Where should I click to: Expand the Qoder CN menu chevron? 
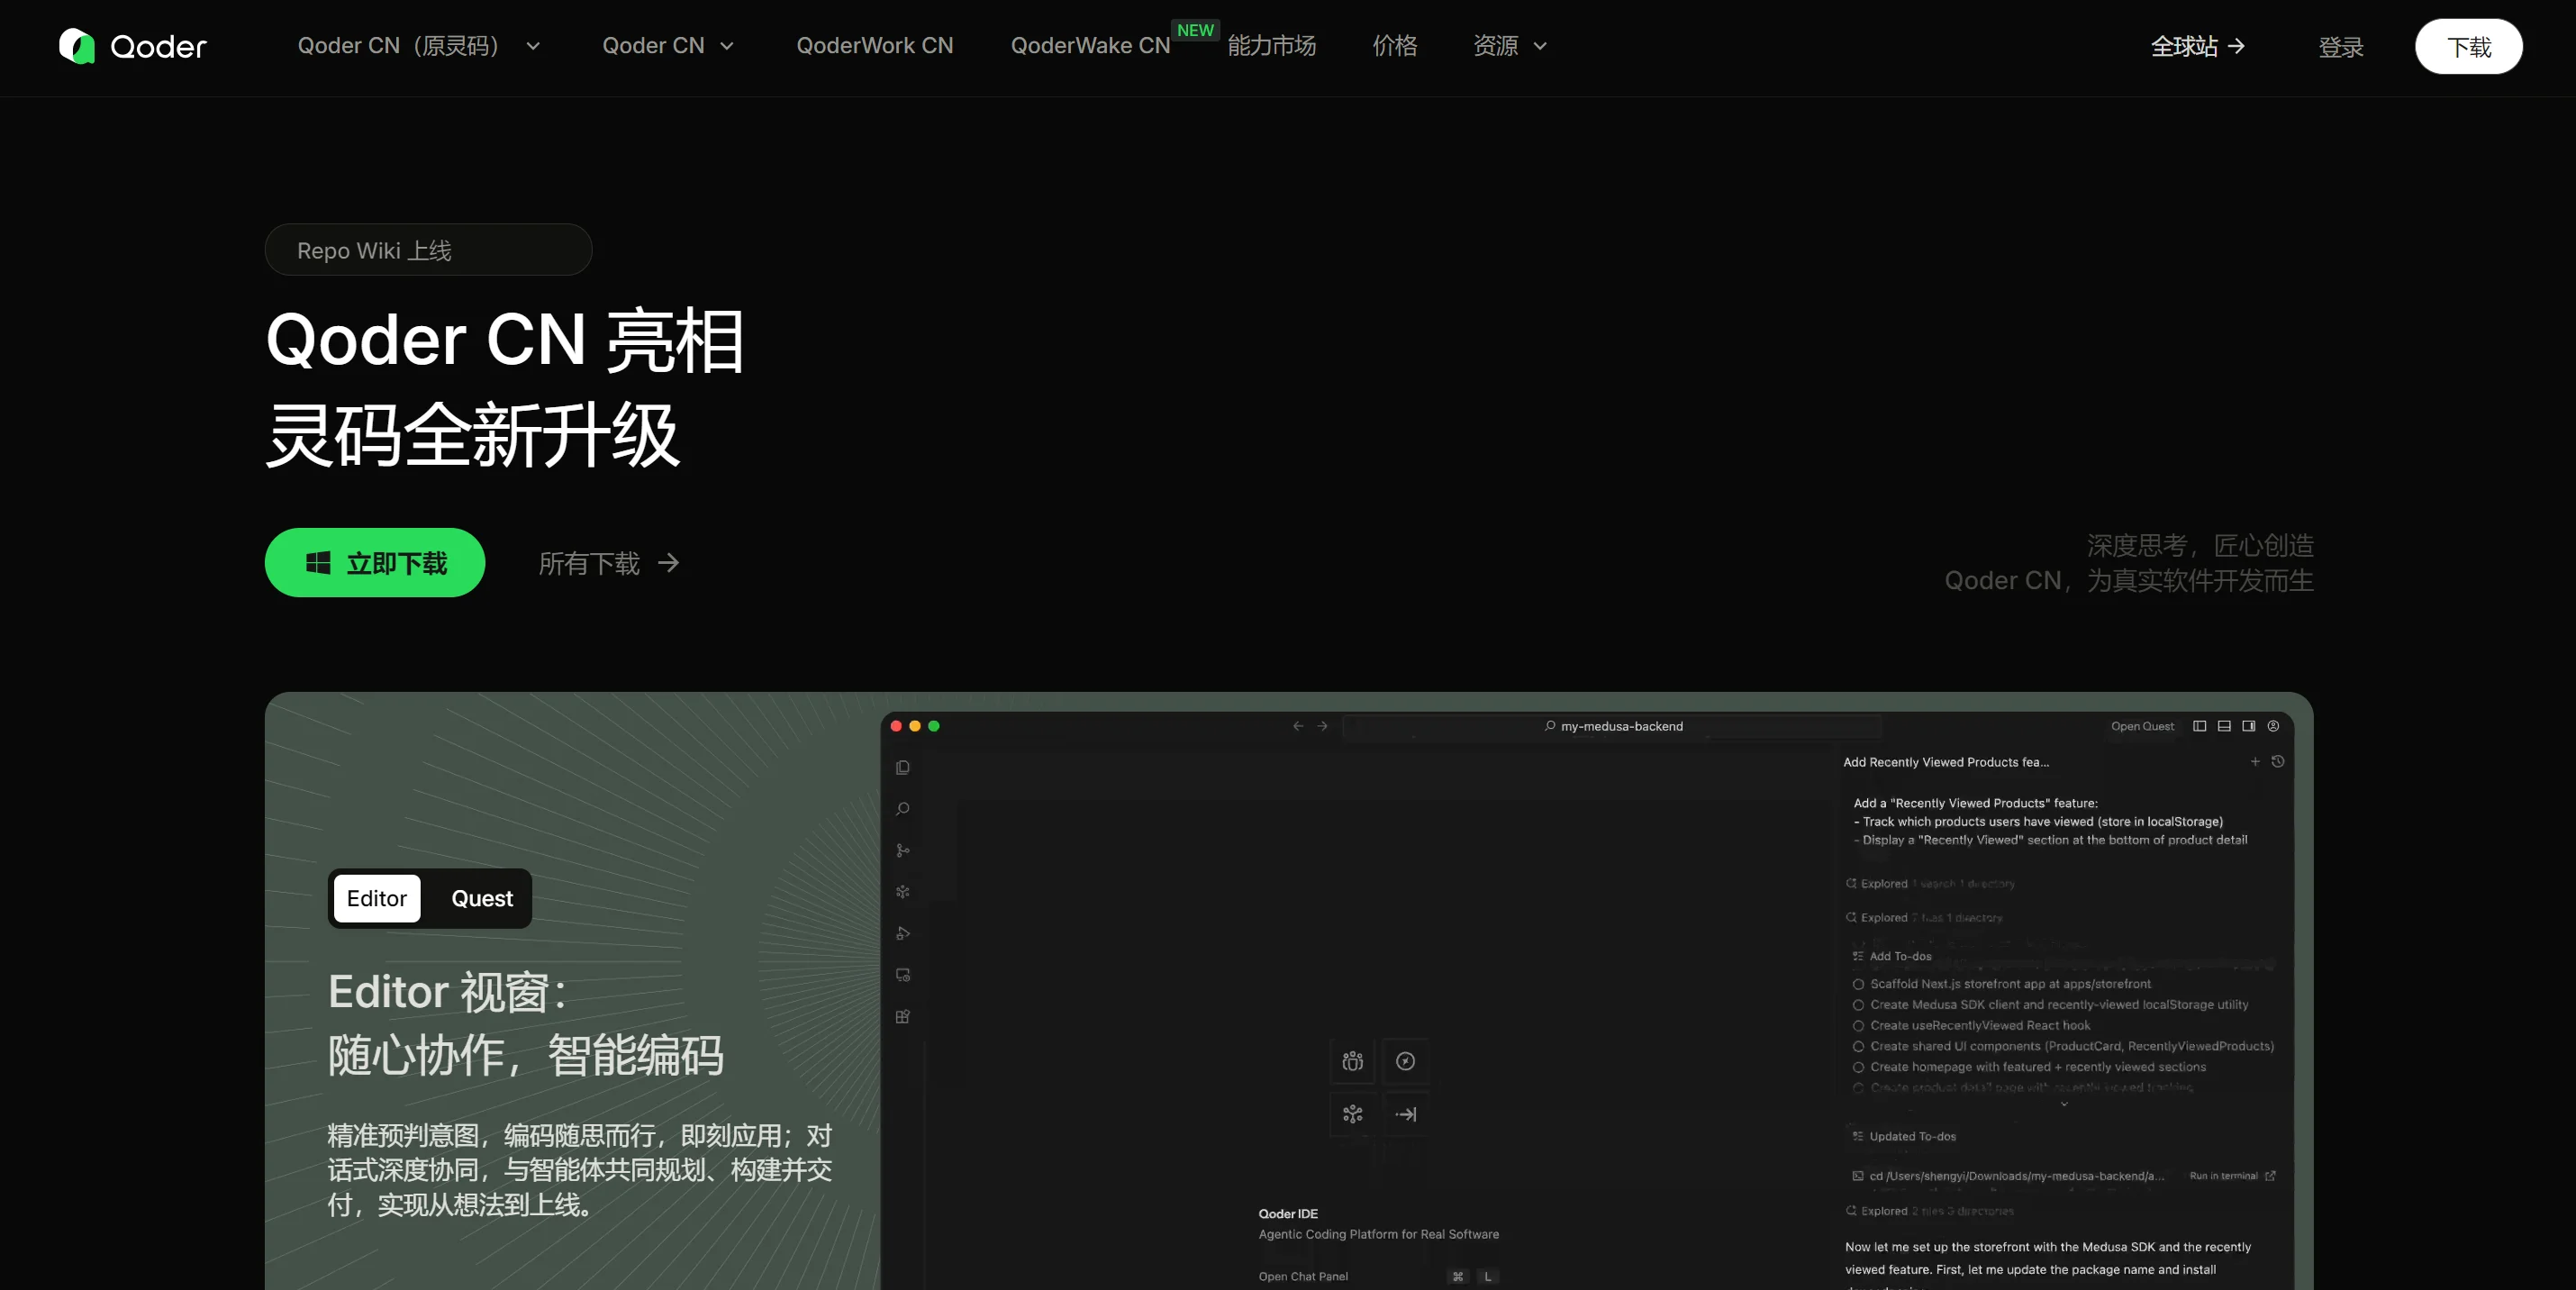(727, 46)
